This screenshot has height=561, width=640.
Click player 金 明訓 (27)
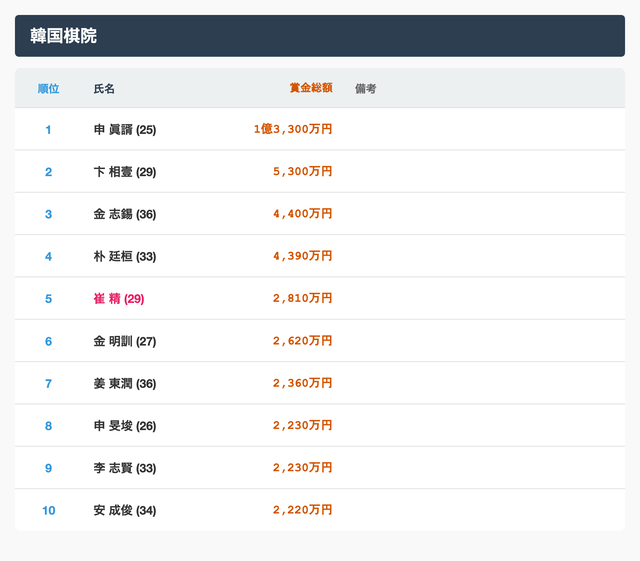(125, 341)
